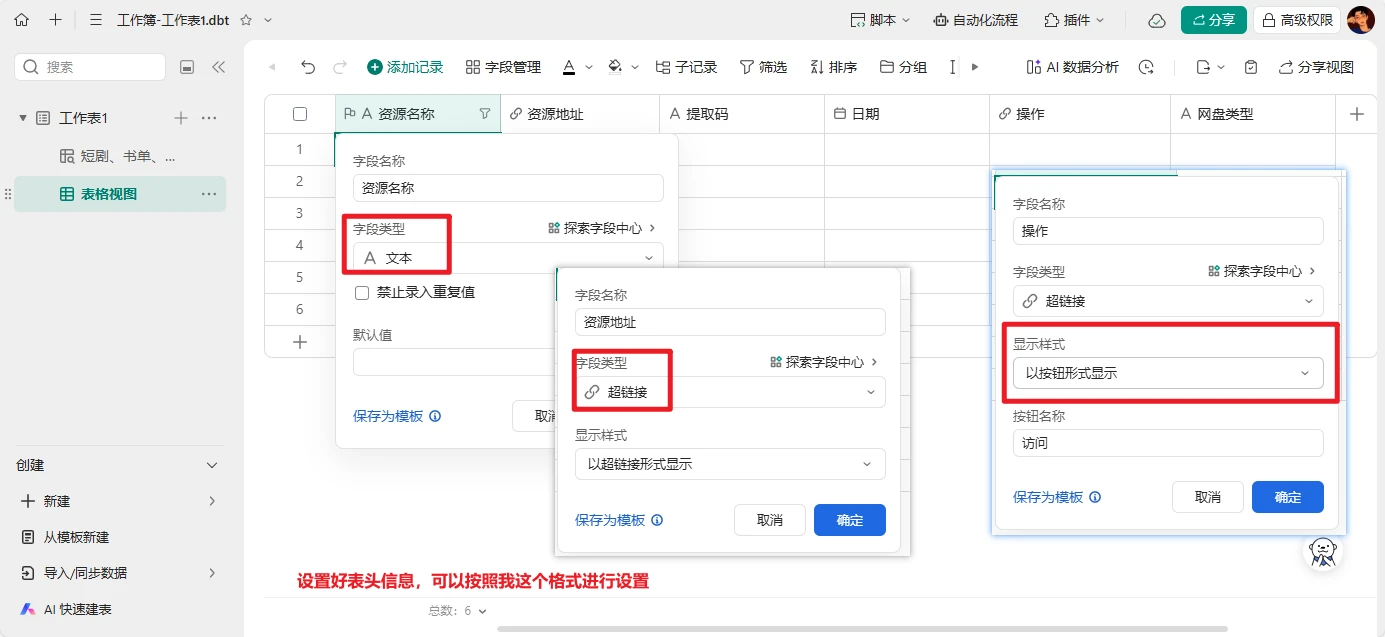Enable 禁止录入重复值 checkbox

pos(363,293)
